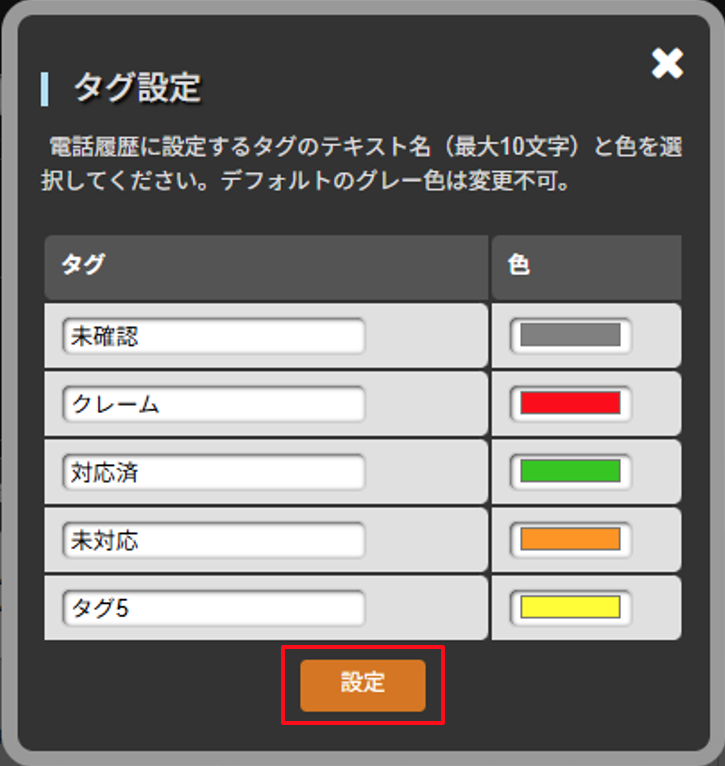
Task: Open the yellow color swatch for タグ5
Action: tap(571, 607)
